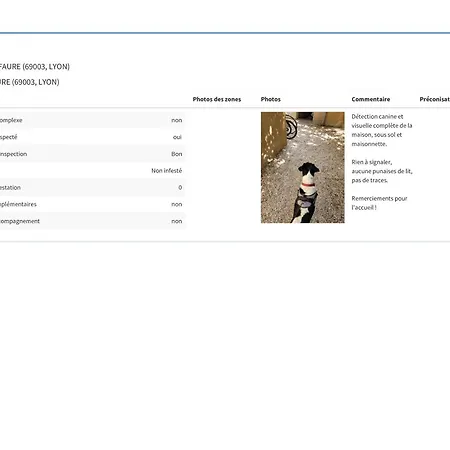450x450 pixels.
Task: Click the 'Photos' column header
Action: coord(271,99)
